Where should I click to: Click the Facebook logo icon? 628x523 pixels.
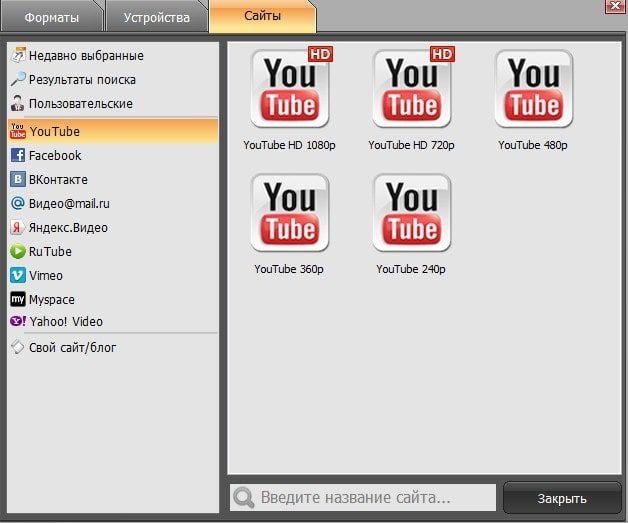pos(18,155)
